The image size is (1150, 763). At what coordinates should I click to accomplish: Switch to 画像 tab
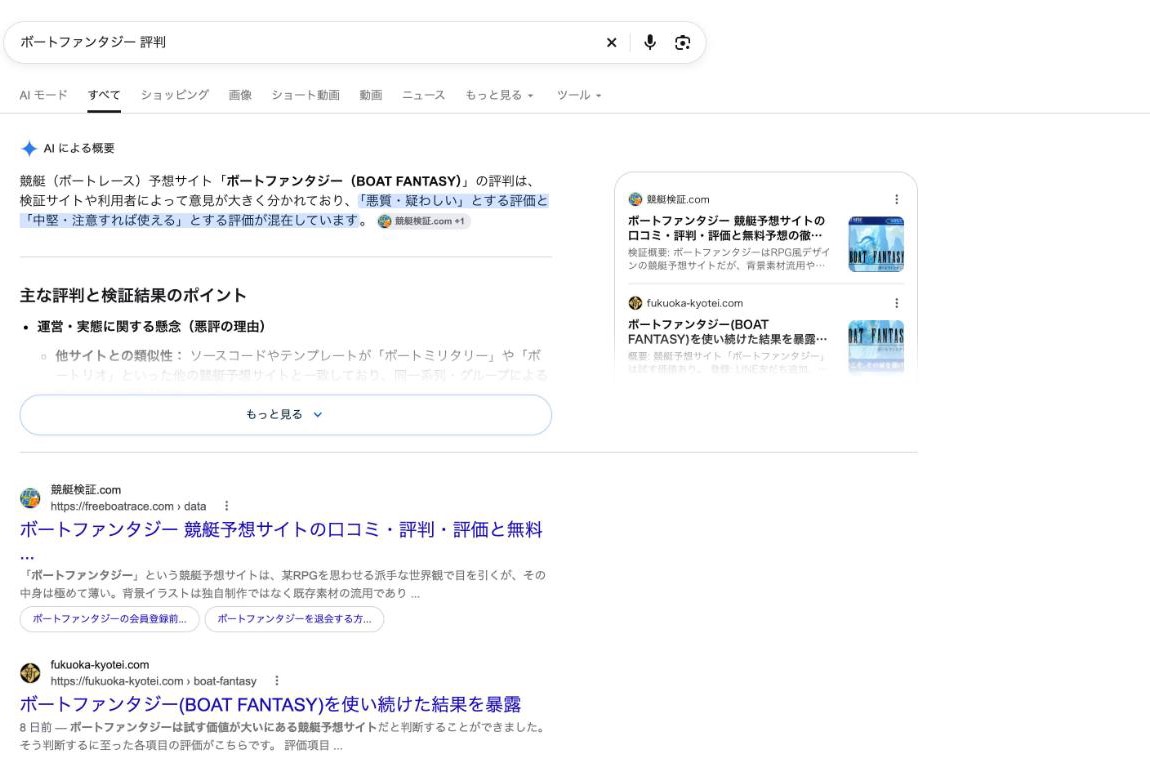coord(240,95)
